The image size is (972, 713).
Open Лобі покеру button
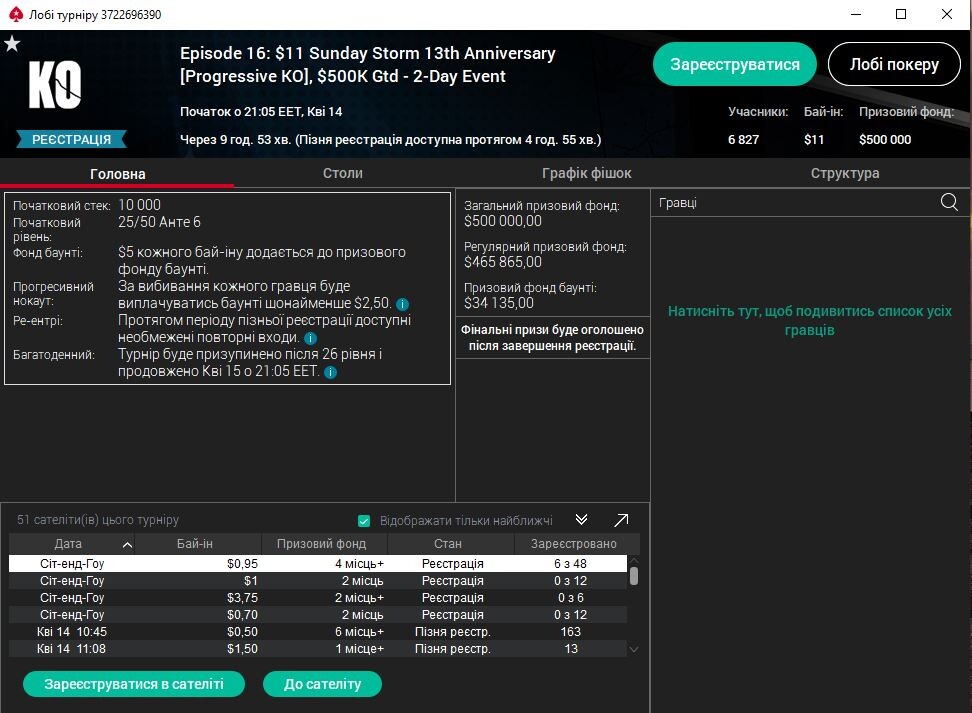pos(894,64)
